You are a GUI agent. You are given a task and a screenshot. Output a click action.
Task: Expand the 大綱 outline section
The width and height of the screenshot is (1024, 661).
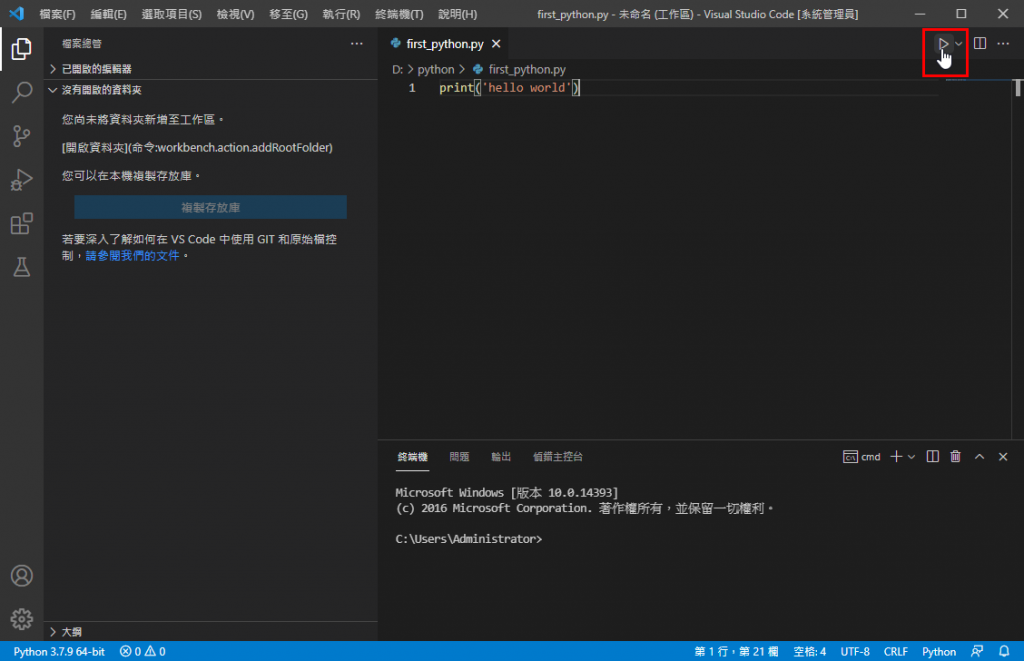point(210,632)
